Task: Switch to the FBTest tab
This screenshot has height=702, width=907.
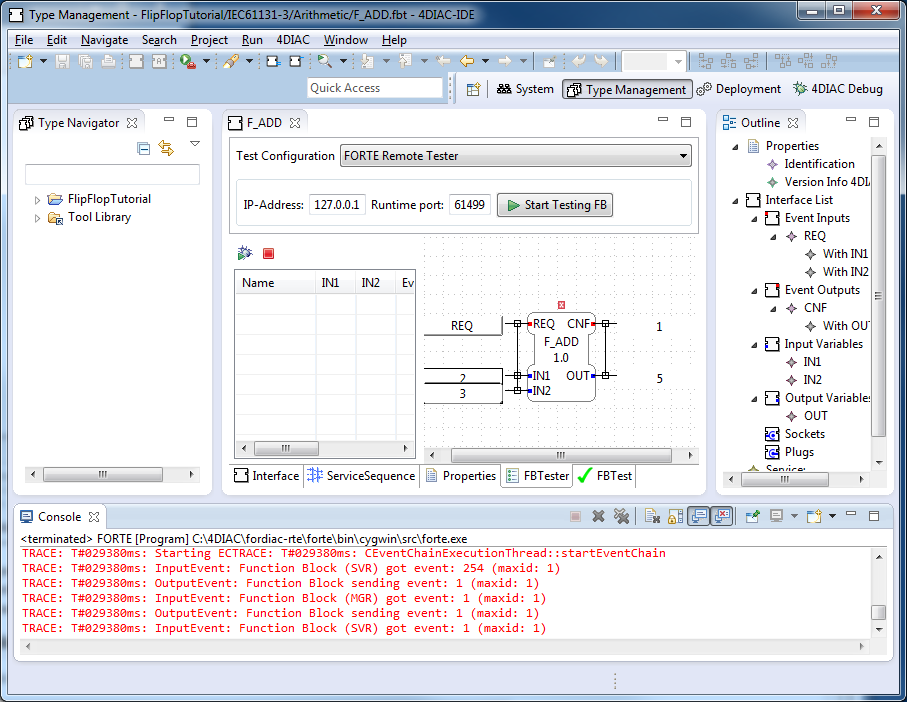Action: click(x=605, y=475)
